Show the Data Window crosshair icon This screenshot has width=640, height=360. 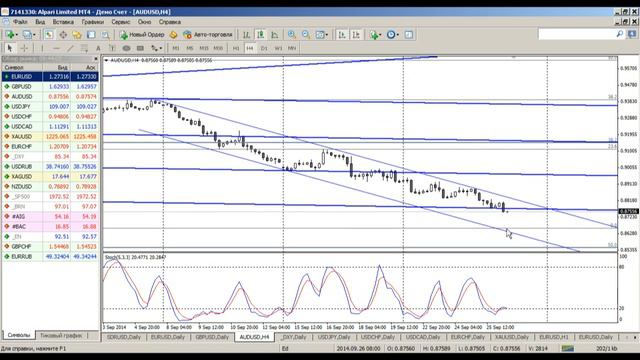(63, 35)
